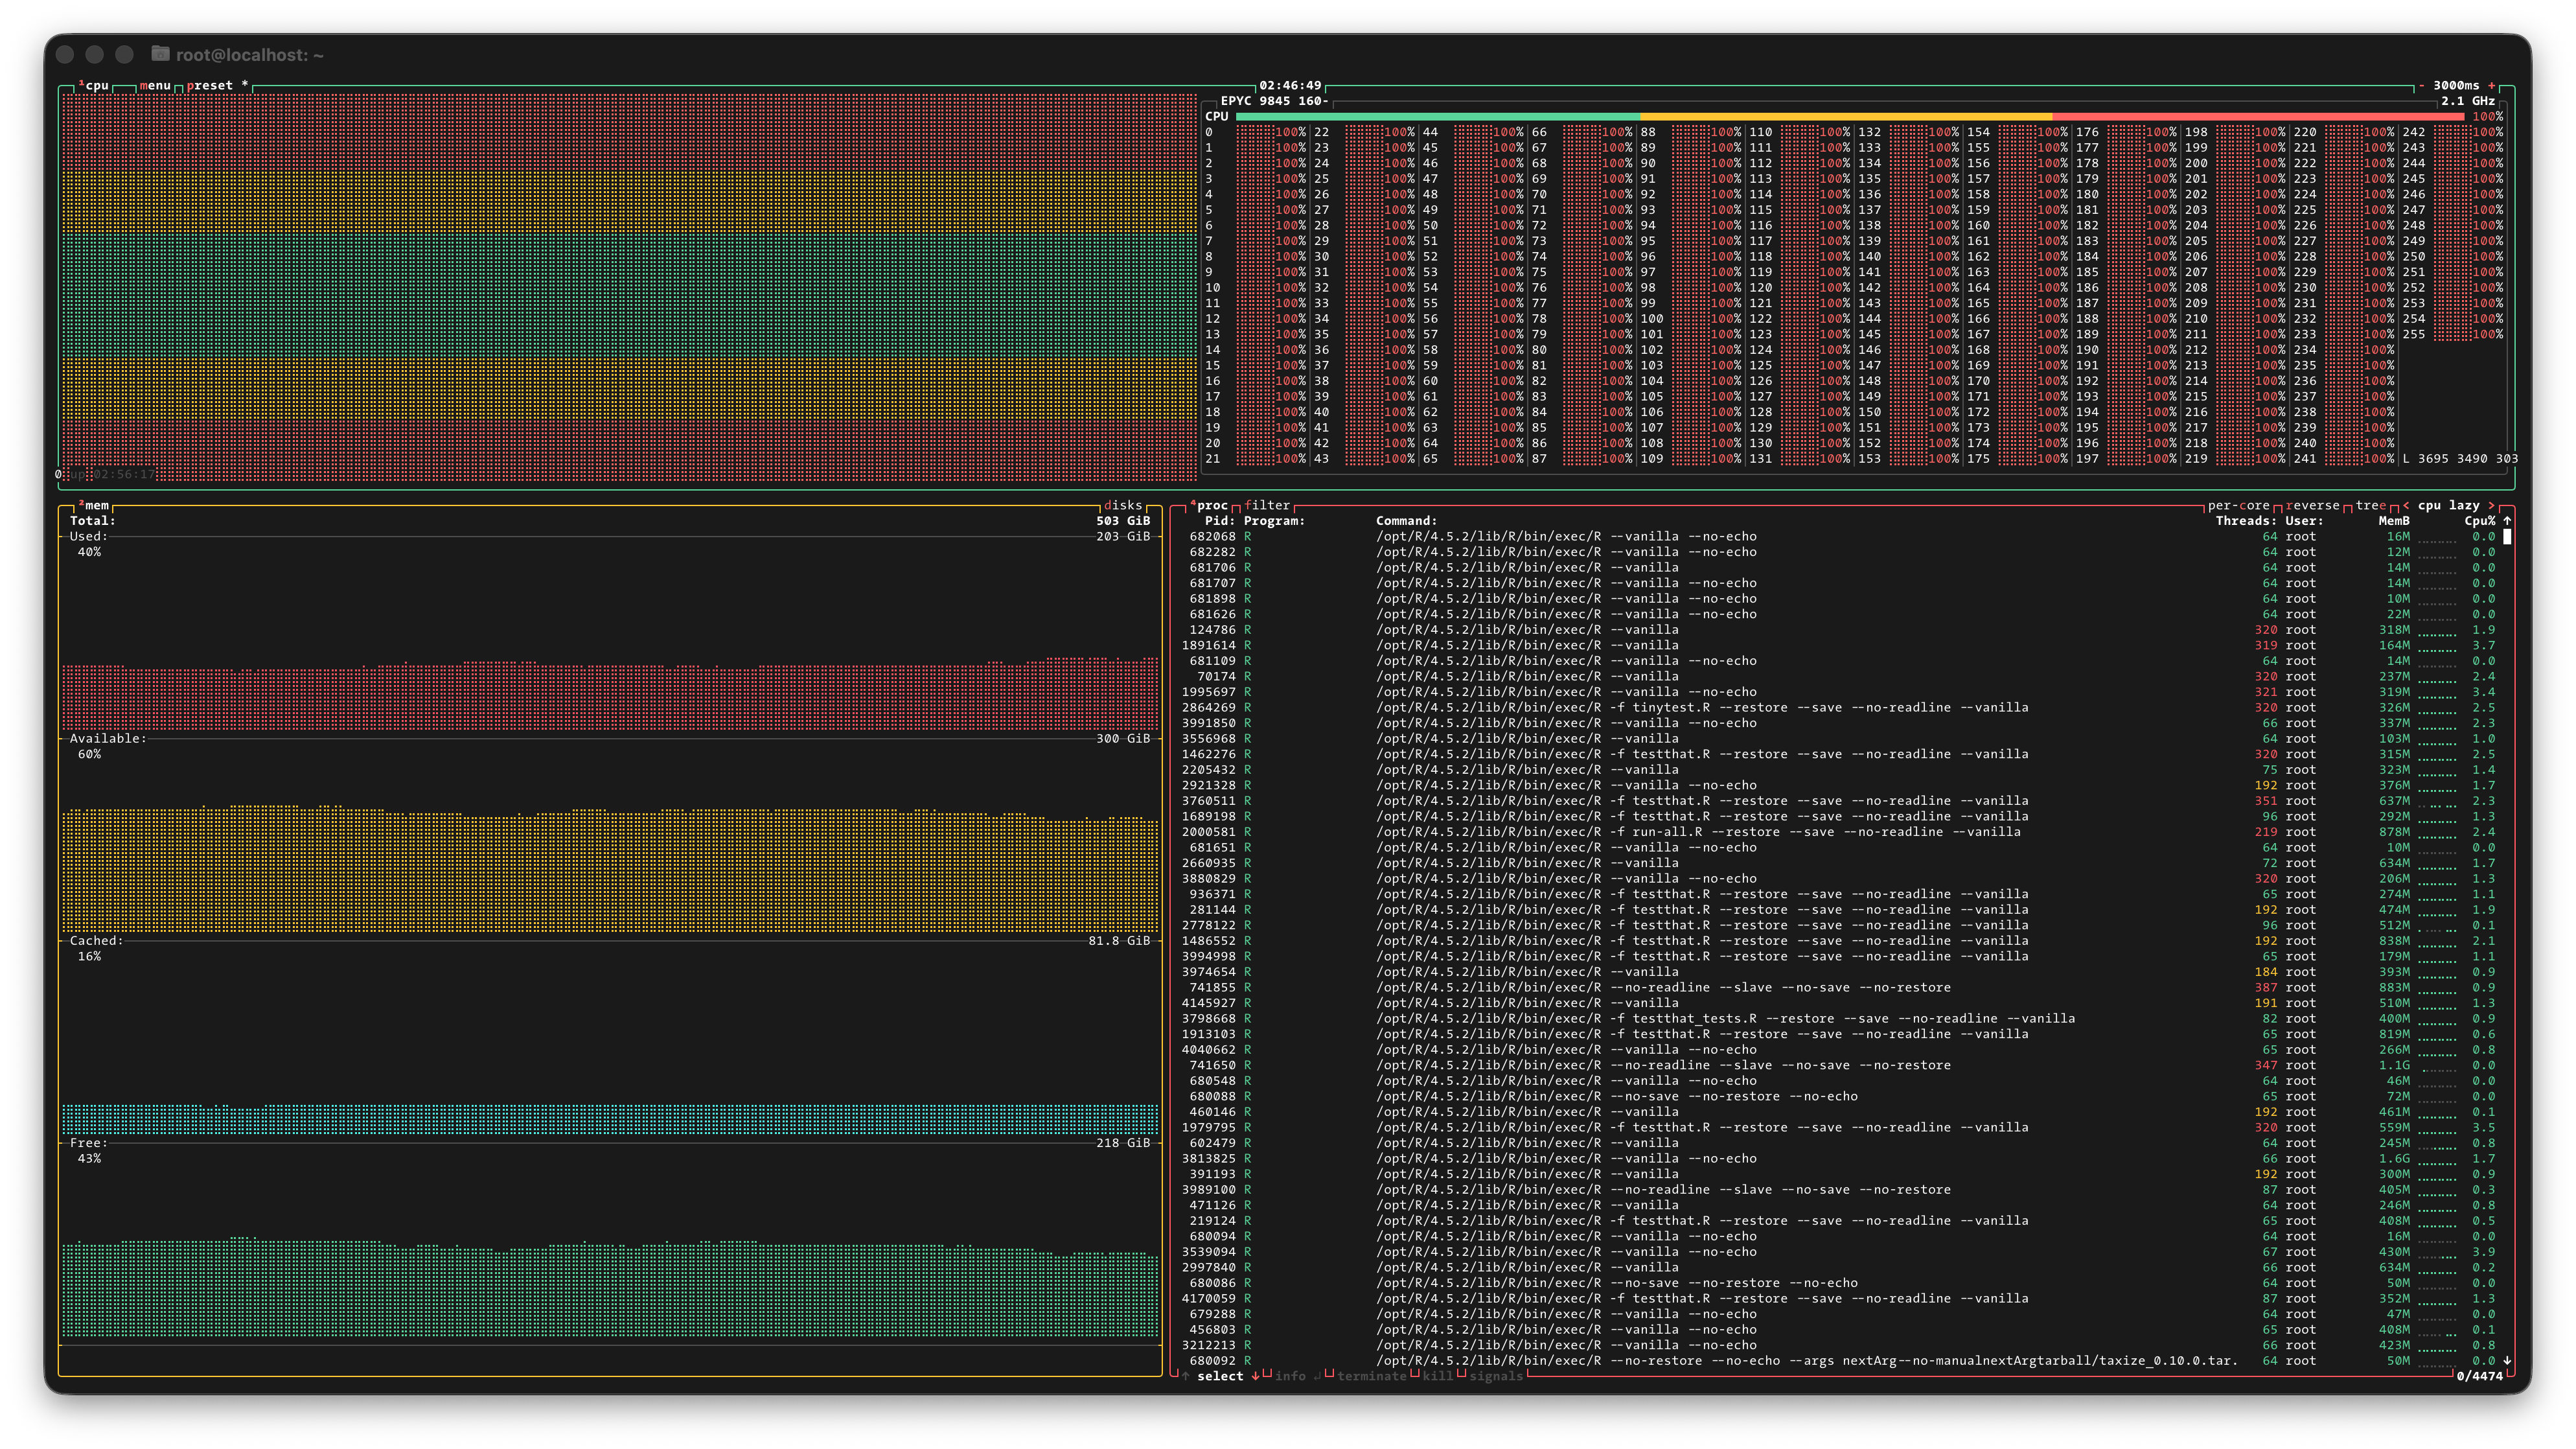Click the right arrow beside cpu lazy sorting
The width and height of the screenshot is (2576, 1449).
pyautogui.click(x=2491, y=506)
